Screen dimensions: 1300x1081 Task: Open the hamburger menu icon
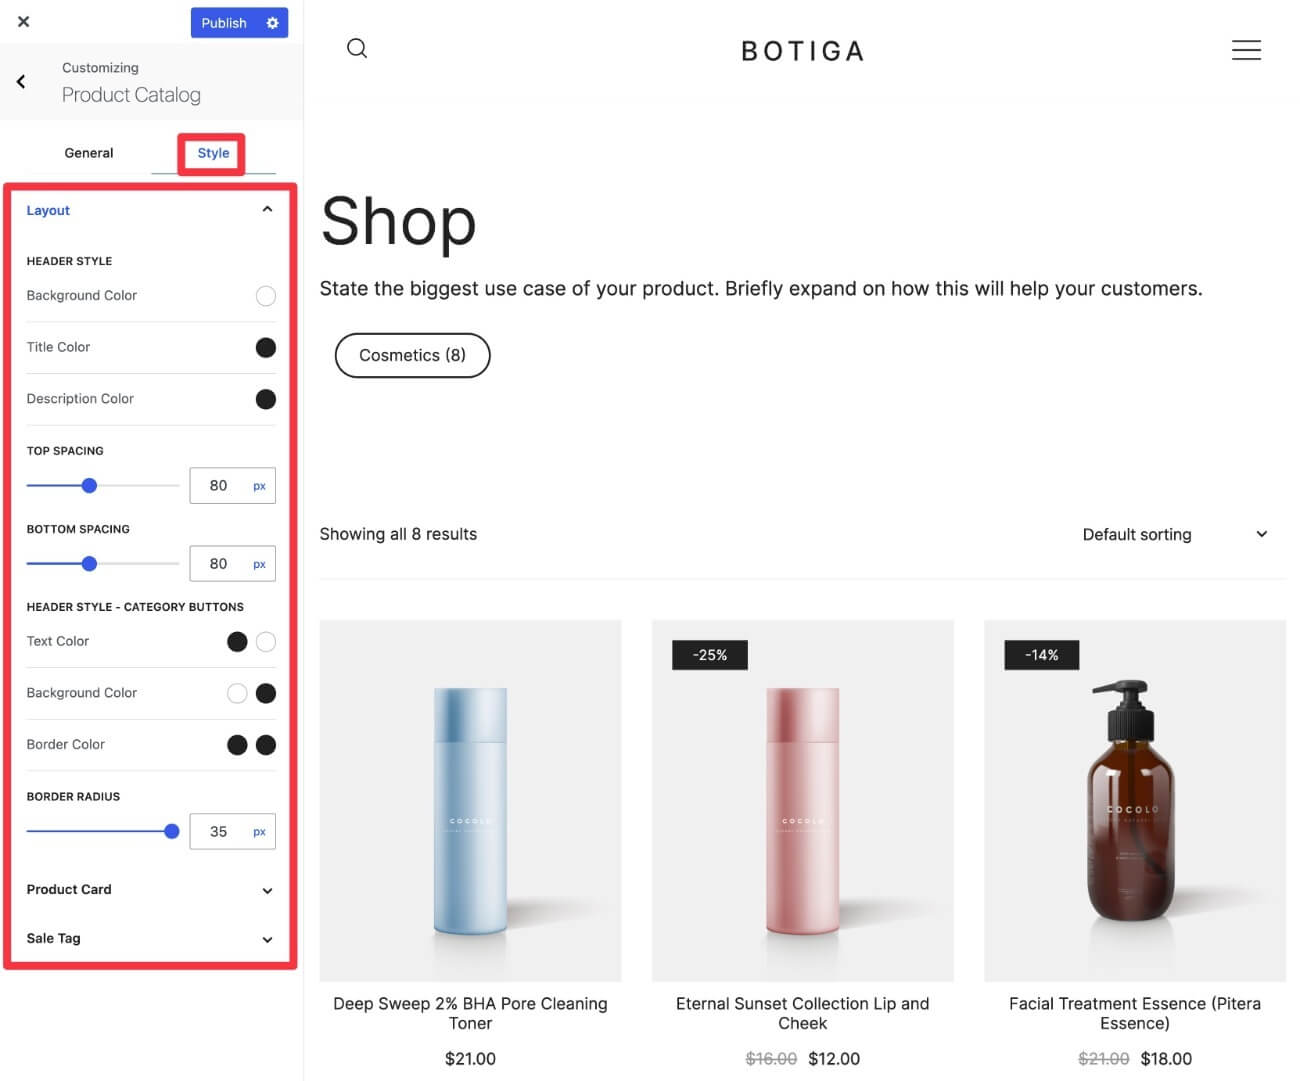(1246, 50)
